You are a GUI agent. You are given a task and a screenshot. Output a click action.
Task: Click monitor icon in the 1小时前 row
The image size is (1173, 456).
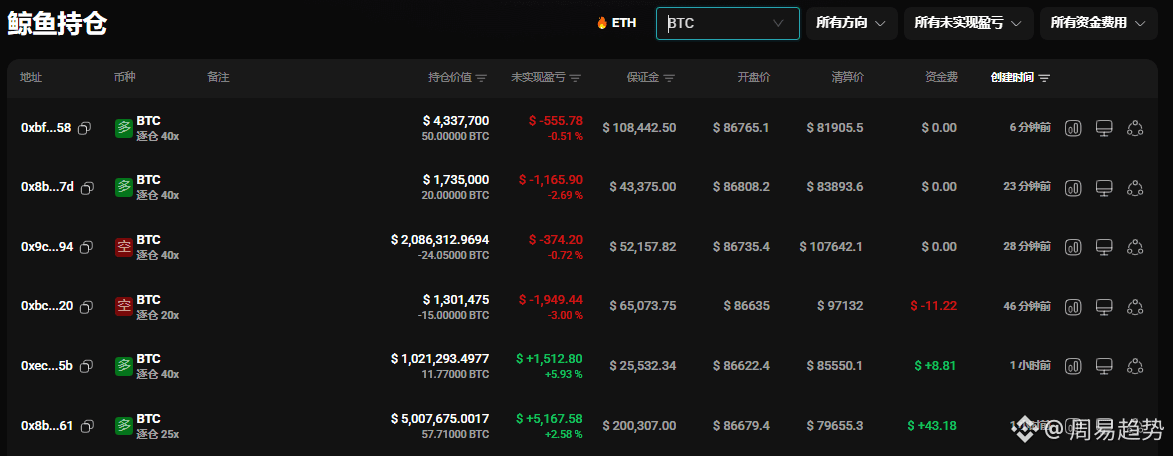coord(1104,366)
